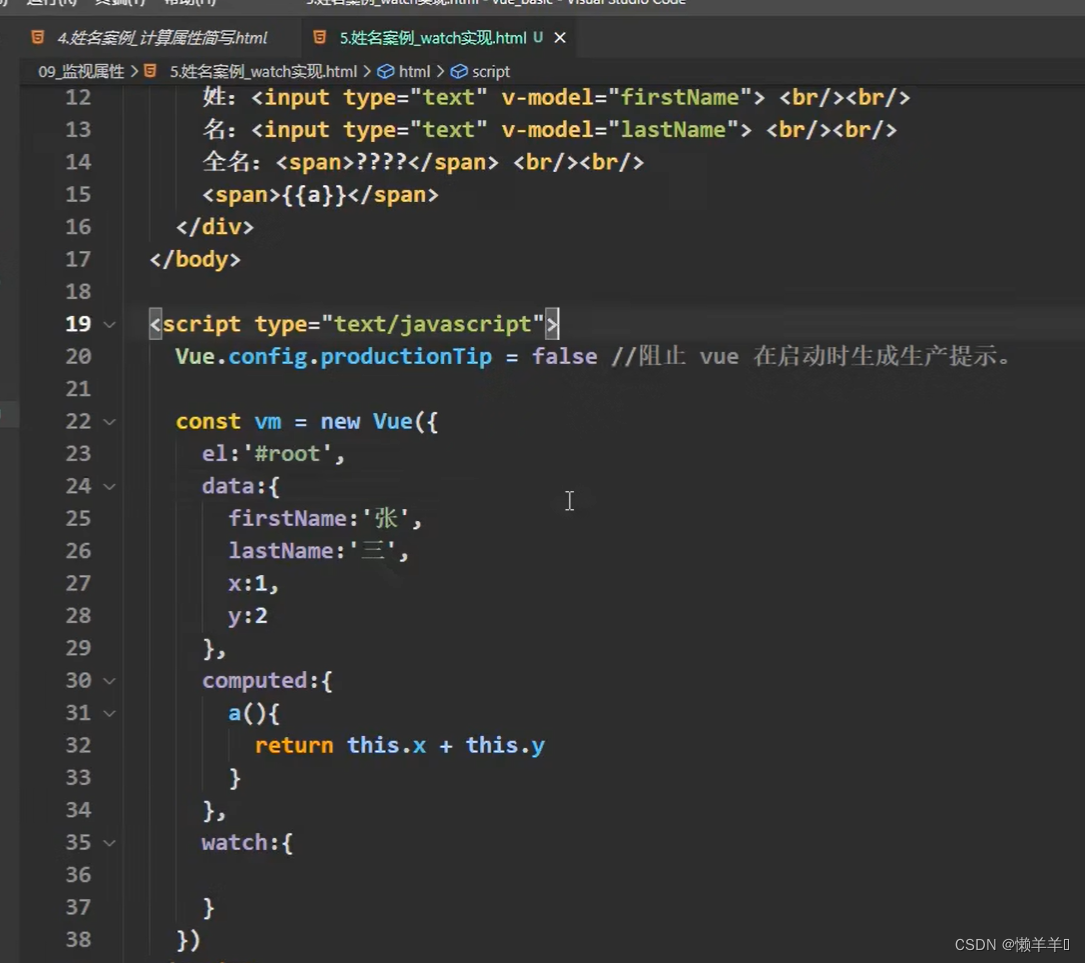Click the html breadcrumb label
This screenshot has width=1085, height=963.
[414, 71]
